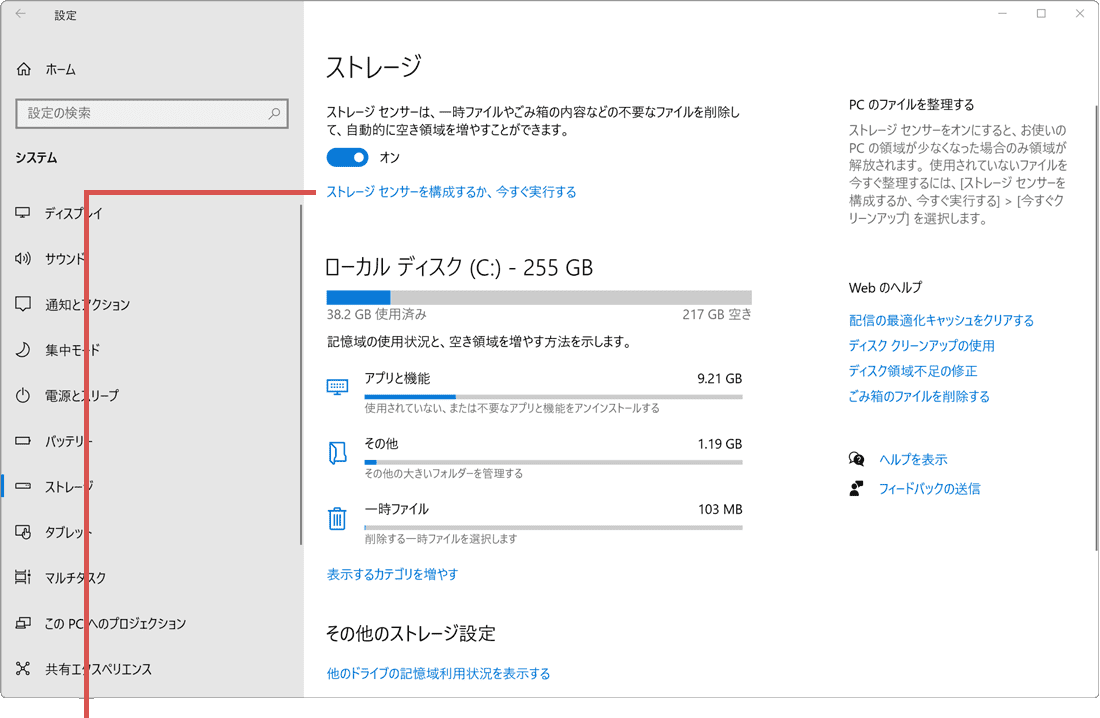The height and width of the screenshot is (718, 1100).
Task: Click the back arrow at top left
Action: coord(22,14)
